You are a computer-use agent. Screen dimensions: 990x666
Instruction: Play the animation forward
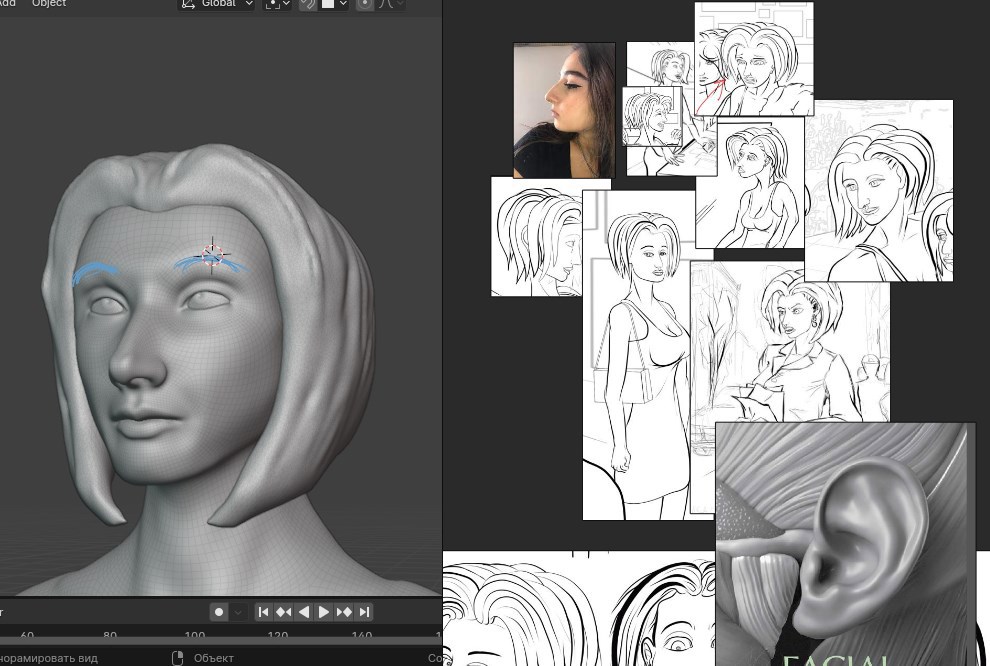tap(323, 612)
